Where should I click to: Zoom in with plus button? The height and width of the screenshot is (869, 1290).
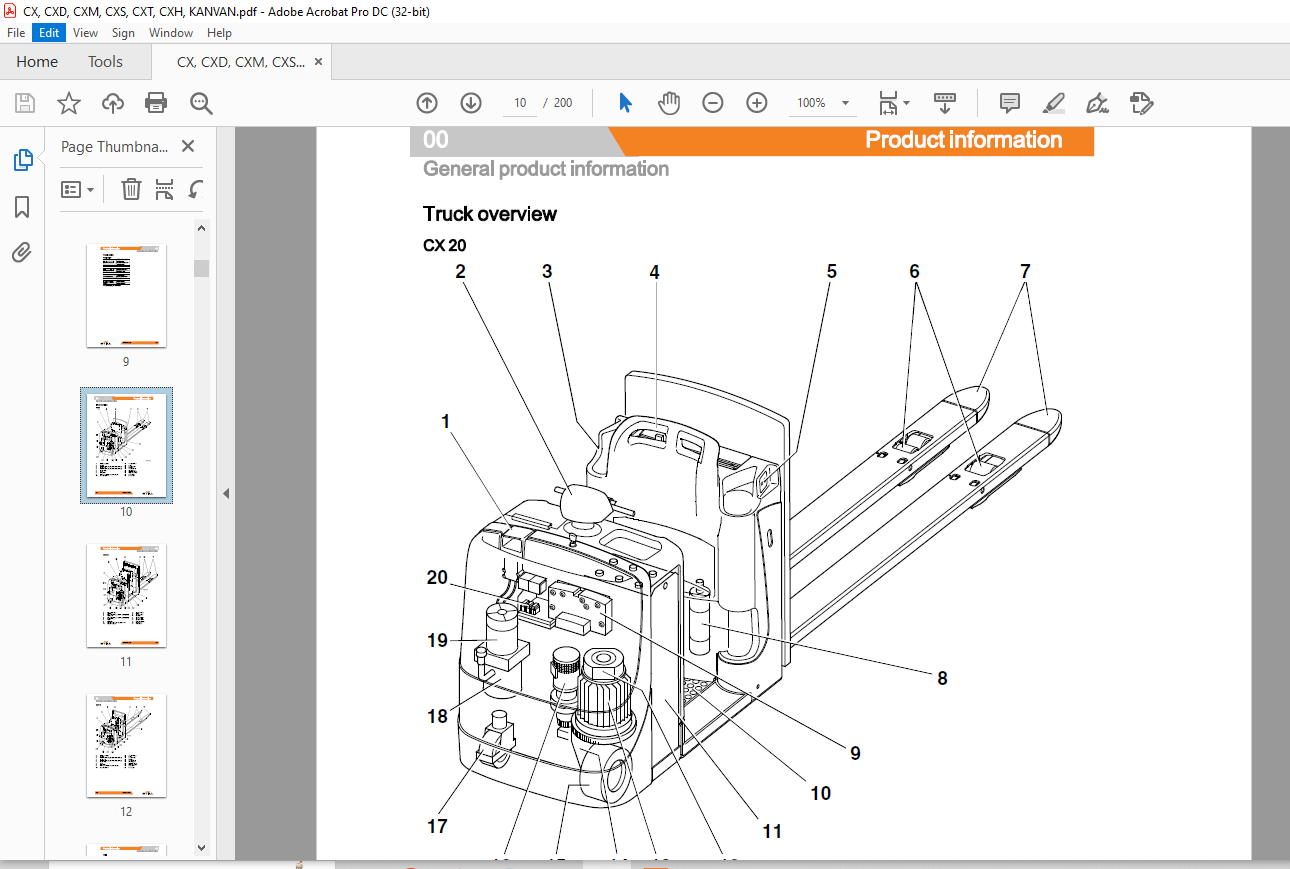tap(757, 103)
